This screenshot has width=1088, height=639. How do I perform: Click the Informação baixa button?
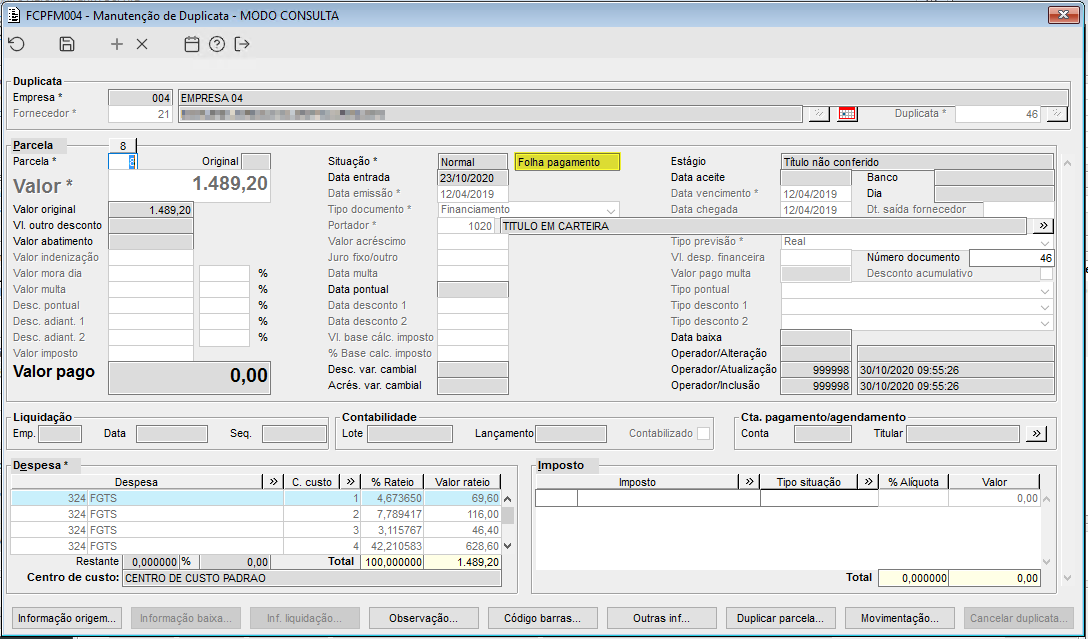pos(186,618)
